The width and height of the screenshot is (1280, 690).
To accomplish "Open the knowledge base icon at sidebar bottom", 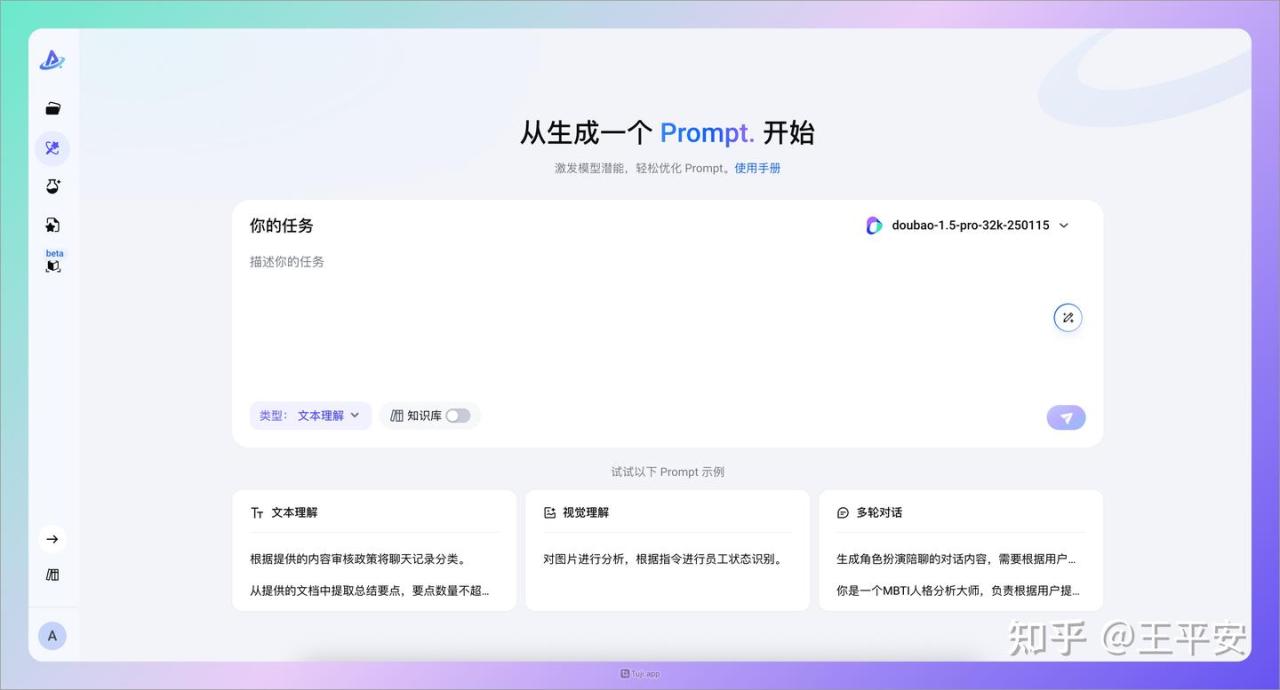I will coord(53,575).
